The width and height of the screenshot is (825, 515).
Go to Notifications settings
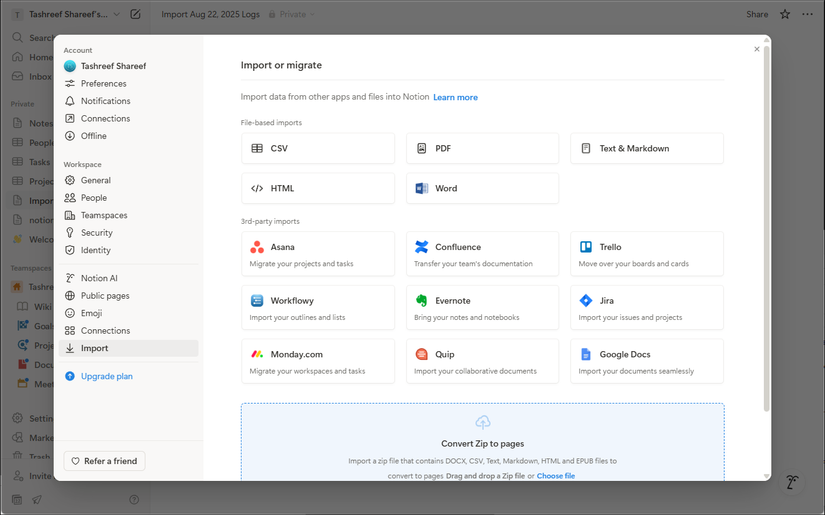[105, 101]
